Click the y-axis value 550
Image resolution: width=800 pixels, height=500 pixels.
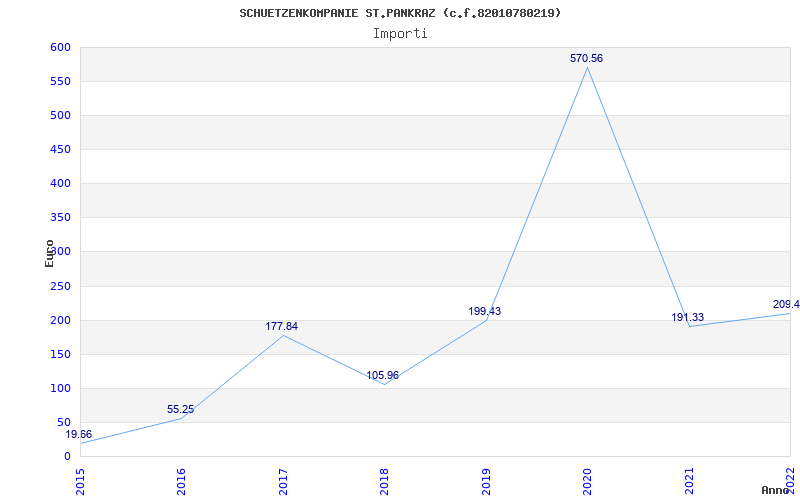[60, 82]
